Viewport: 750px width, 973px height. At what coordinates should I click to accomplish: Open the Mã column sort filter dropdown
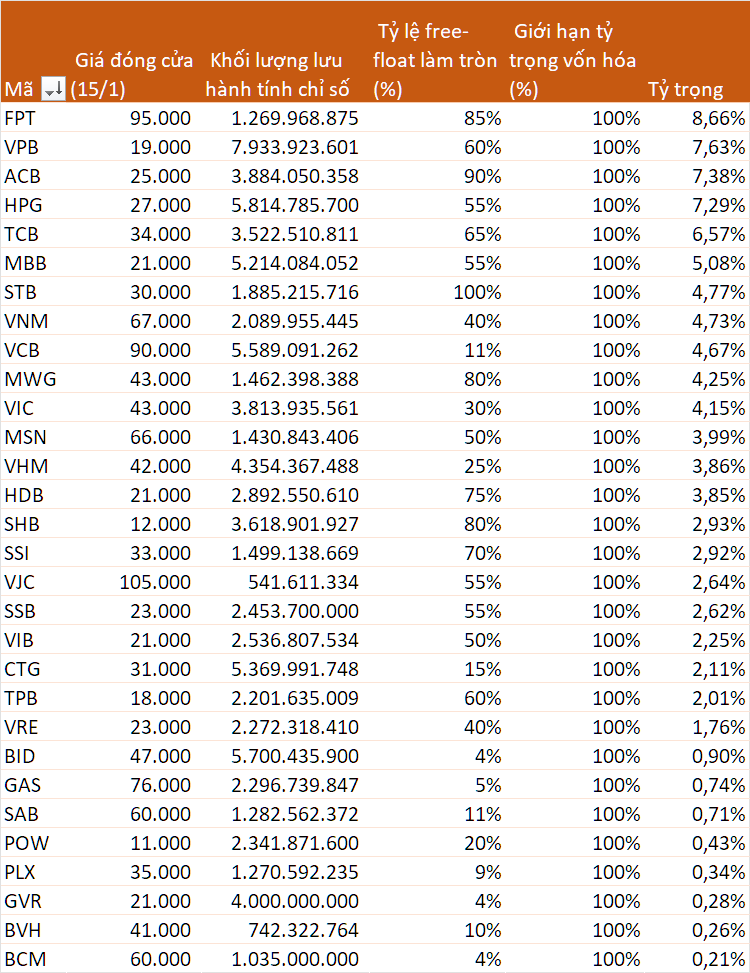53,90
